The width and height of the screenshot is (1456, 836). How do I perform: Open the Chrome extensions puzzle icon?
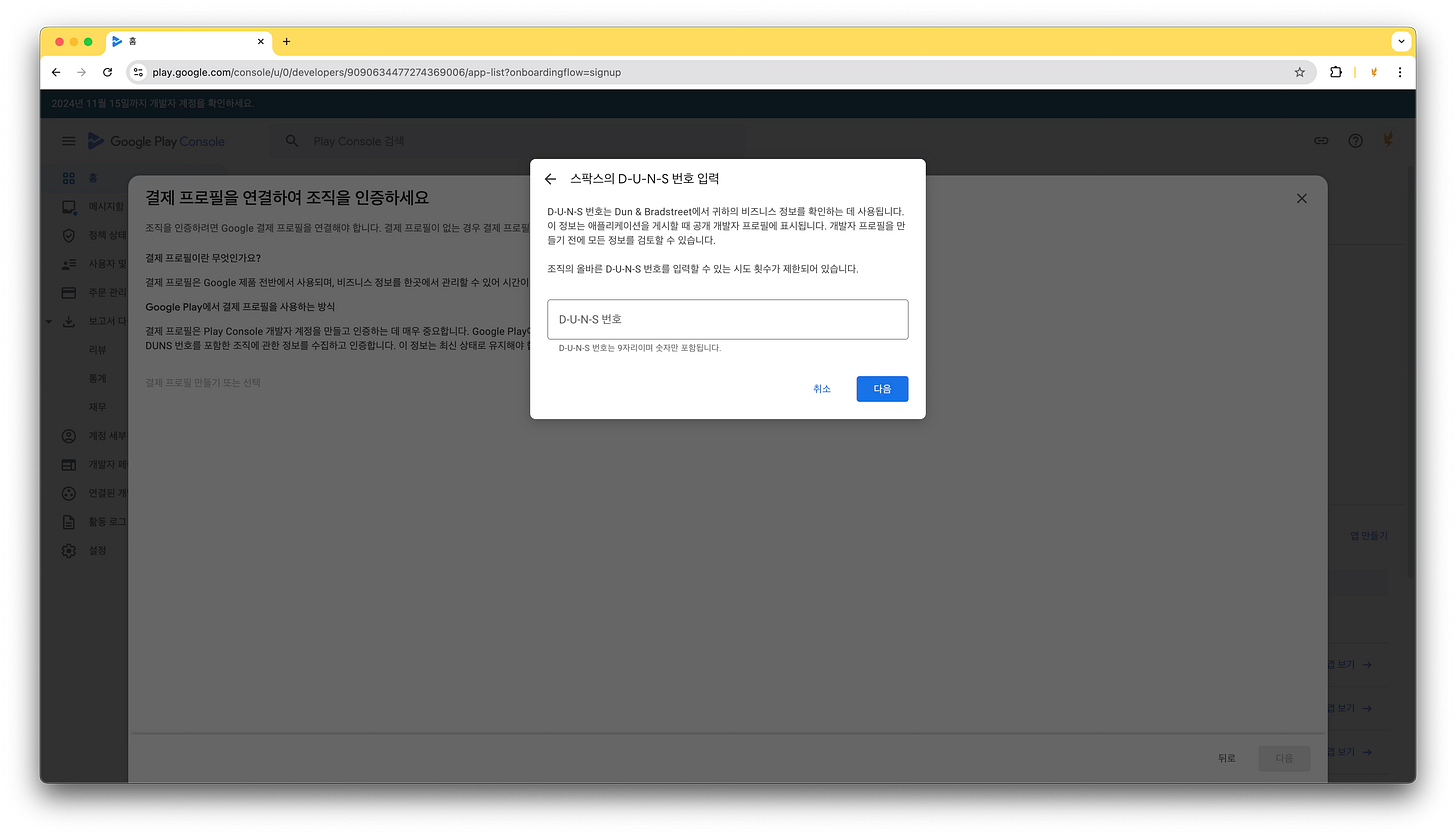click(x=1335, y=72)
